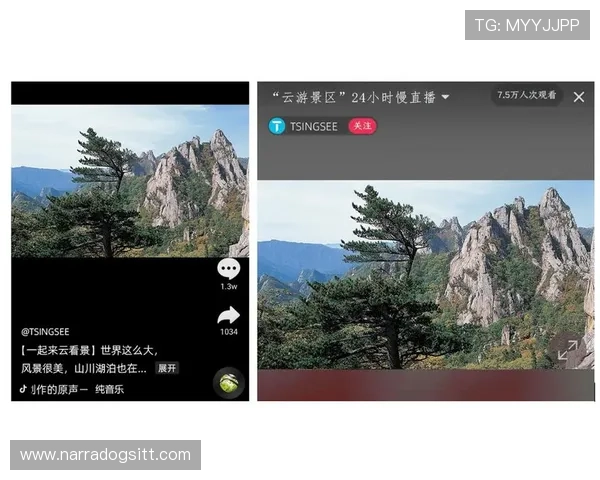Follow TSINGSEE with the red 关注 button
Screen dimensions: 600x480
coord(362,126)
